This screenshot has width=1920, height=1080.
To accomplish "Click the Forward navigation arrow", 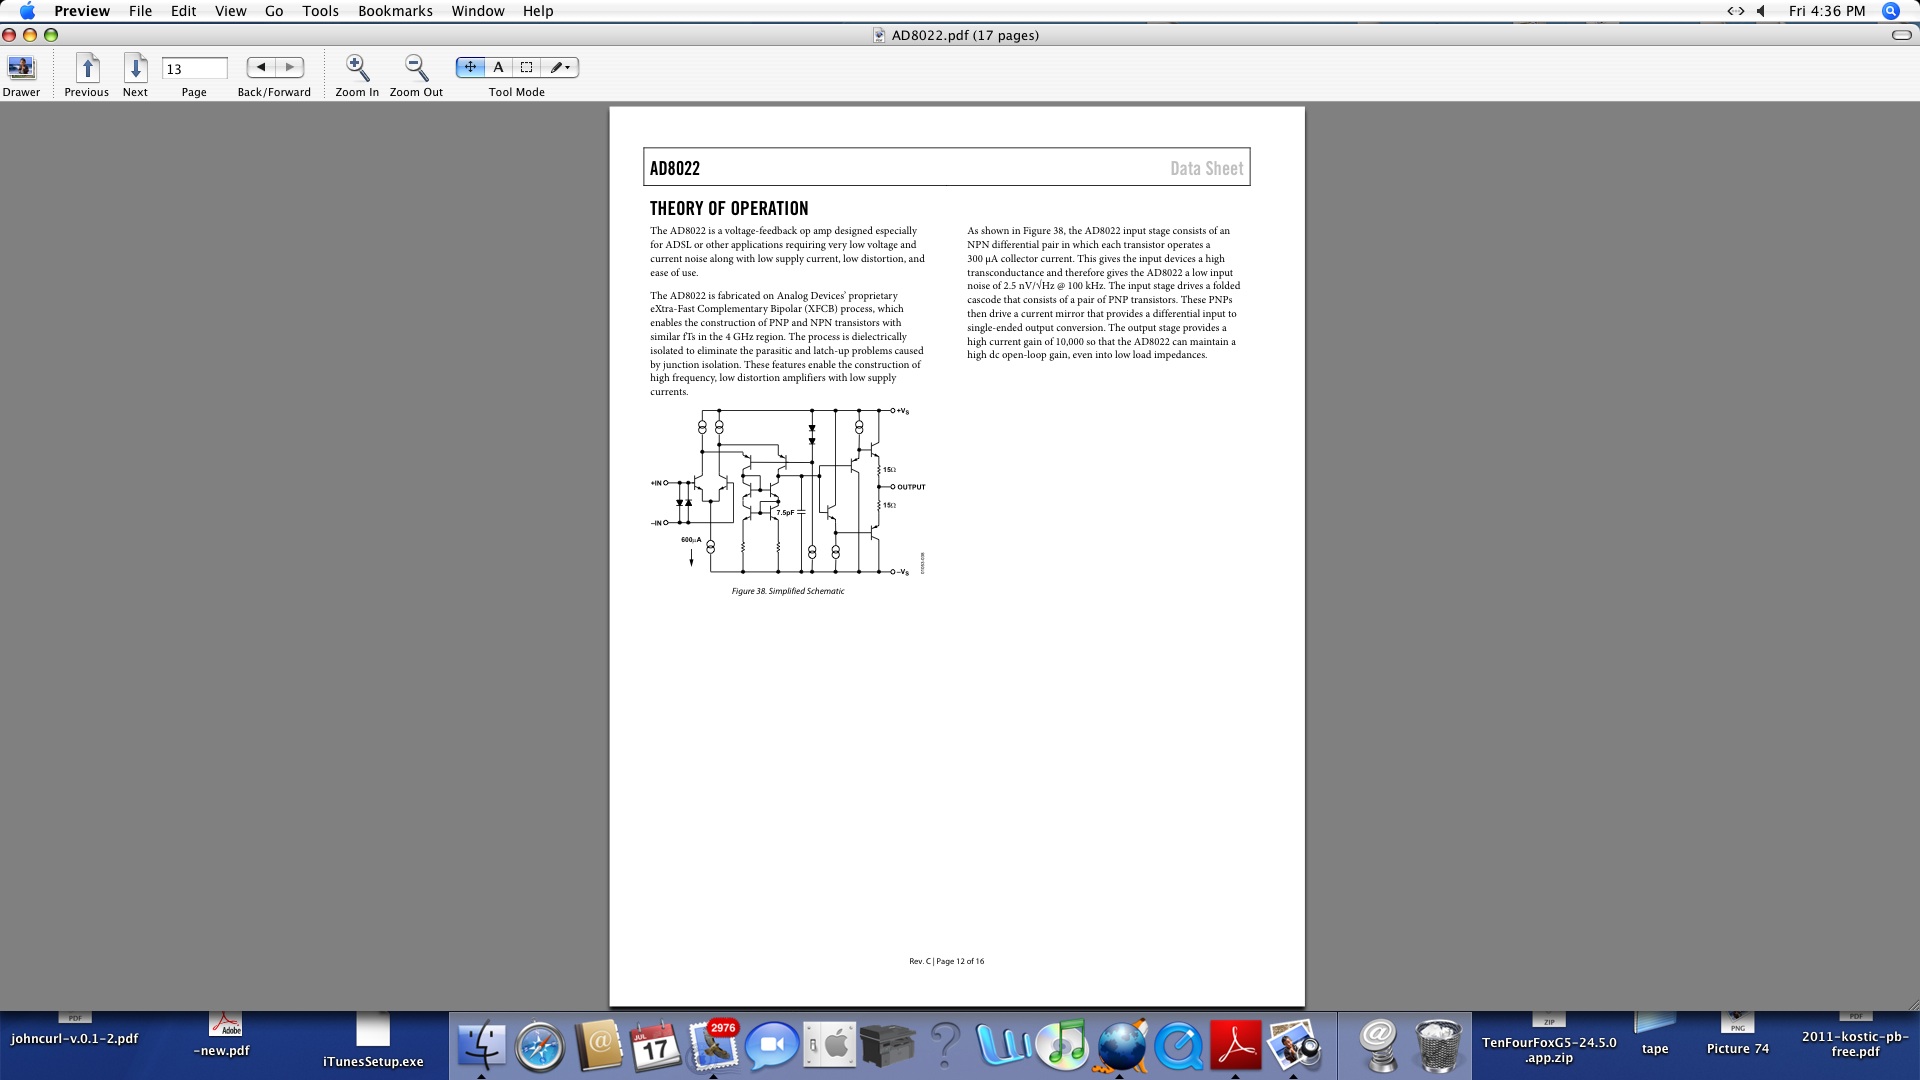I will point(290,67).
